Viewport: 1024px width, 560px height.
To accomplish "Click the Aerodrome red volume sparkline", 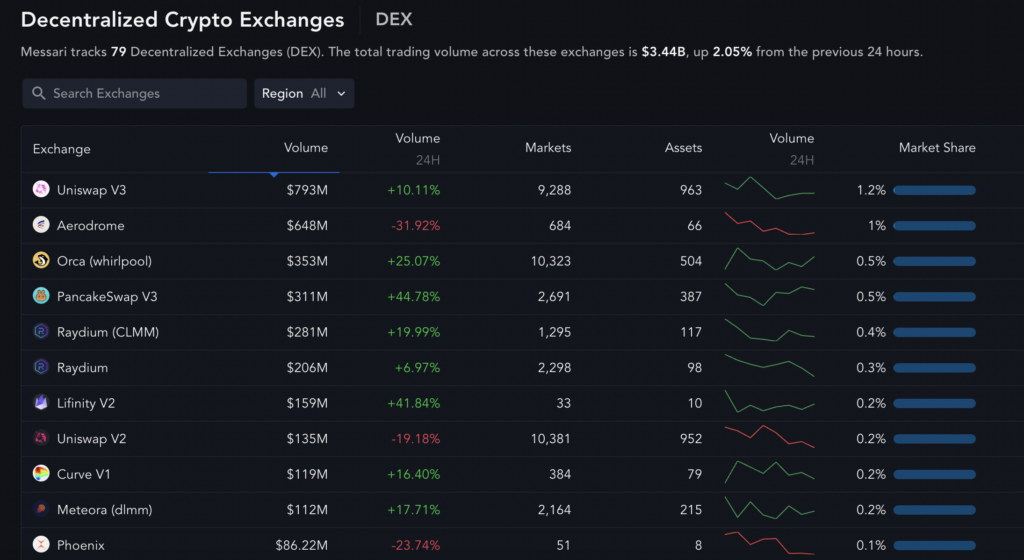I will (x=769, y=224).
